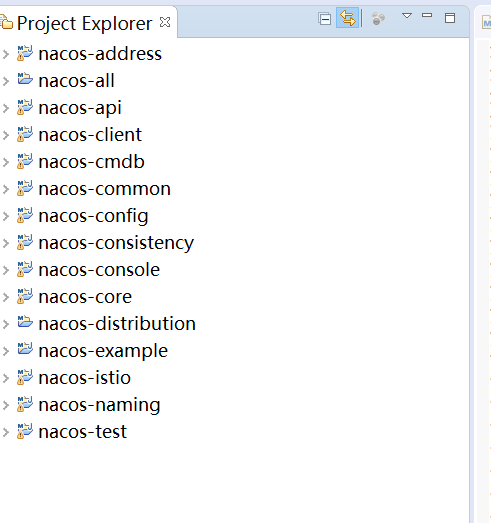This screenshot has height=523, width=491.
Task: Select the nacos-istio project label
Action: coord(84,378)
